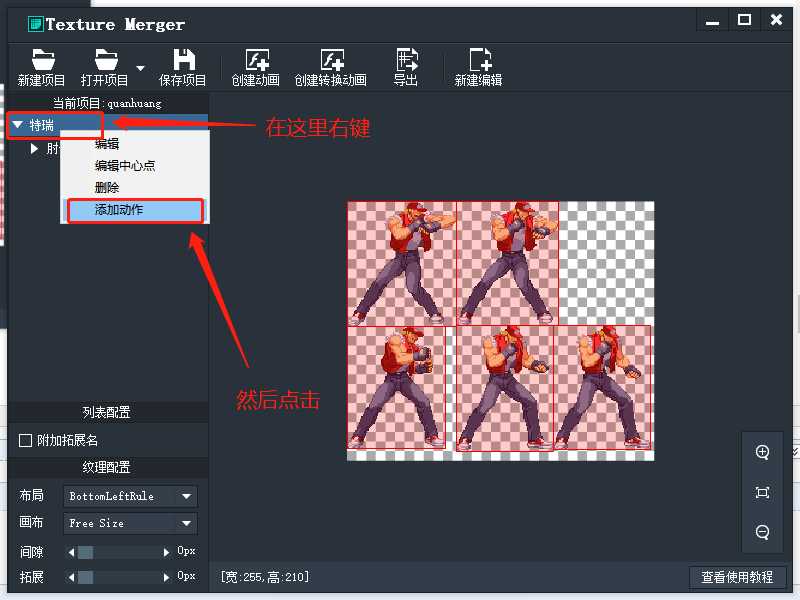The image size is (800, 600).
Task: Fit the canvas to view icon
Action: [762, 492]
